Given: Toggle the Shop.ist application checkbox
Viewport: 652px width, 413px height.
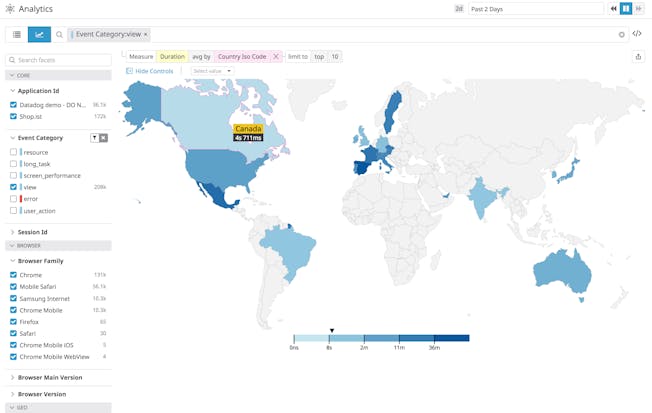Looking at the screenshot, I should (13, 116).
